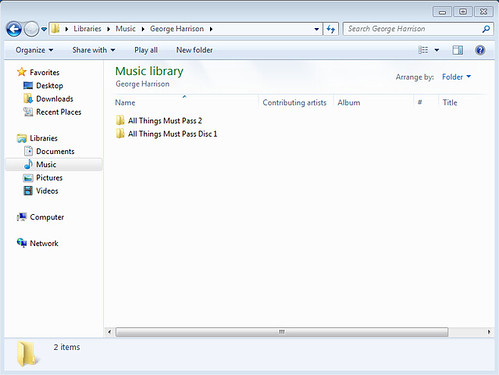This screenshot has height=375, width=499.
Task: Click folder icon of All Things Must Pass Disc 1
Action: click(x=120, y=134)
